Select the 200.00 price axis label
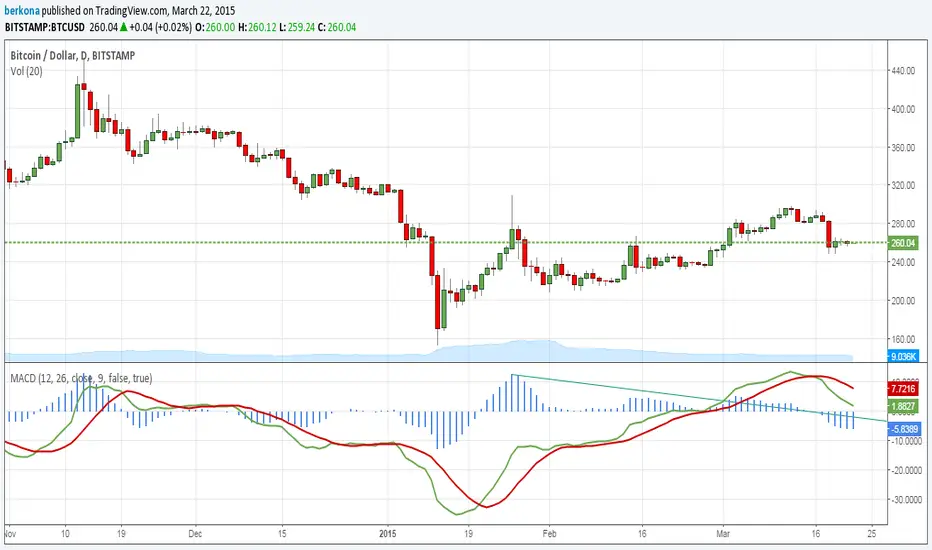The image size is (932, 550). point(903,301)
